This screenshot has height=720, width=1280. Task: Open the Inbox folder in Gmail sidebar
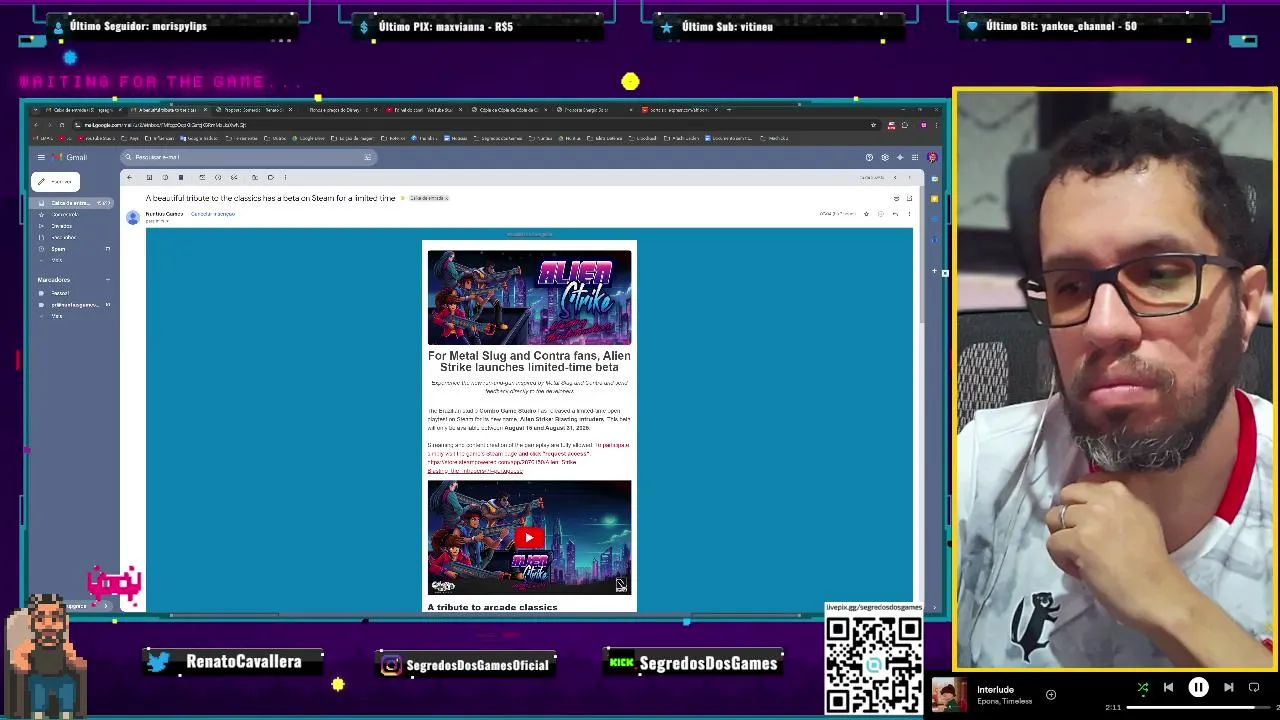72,203
